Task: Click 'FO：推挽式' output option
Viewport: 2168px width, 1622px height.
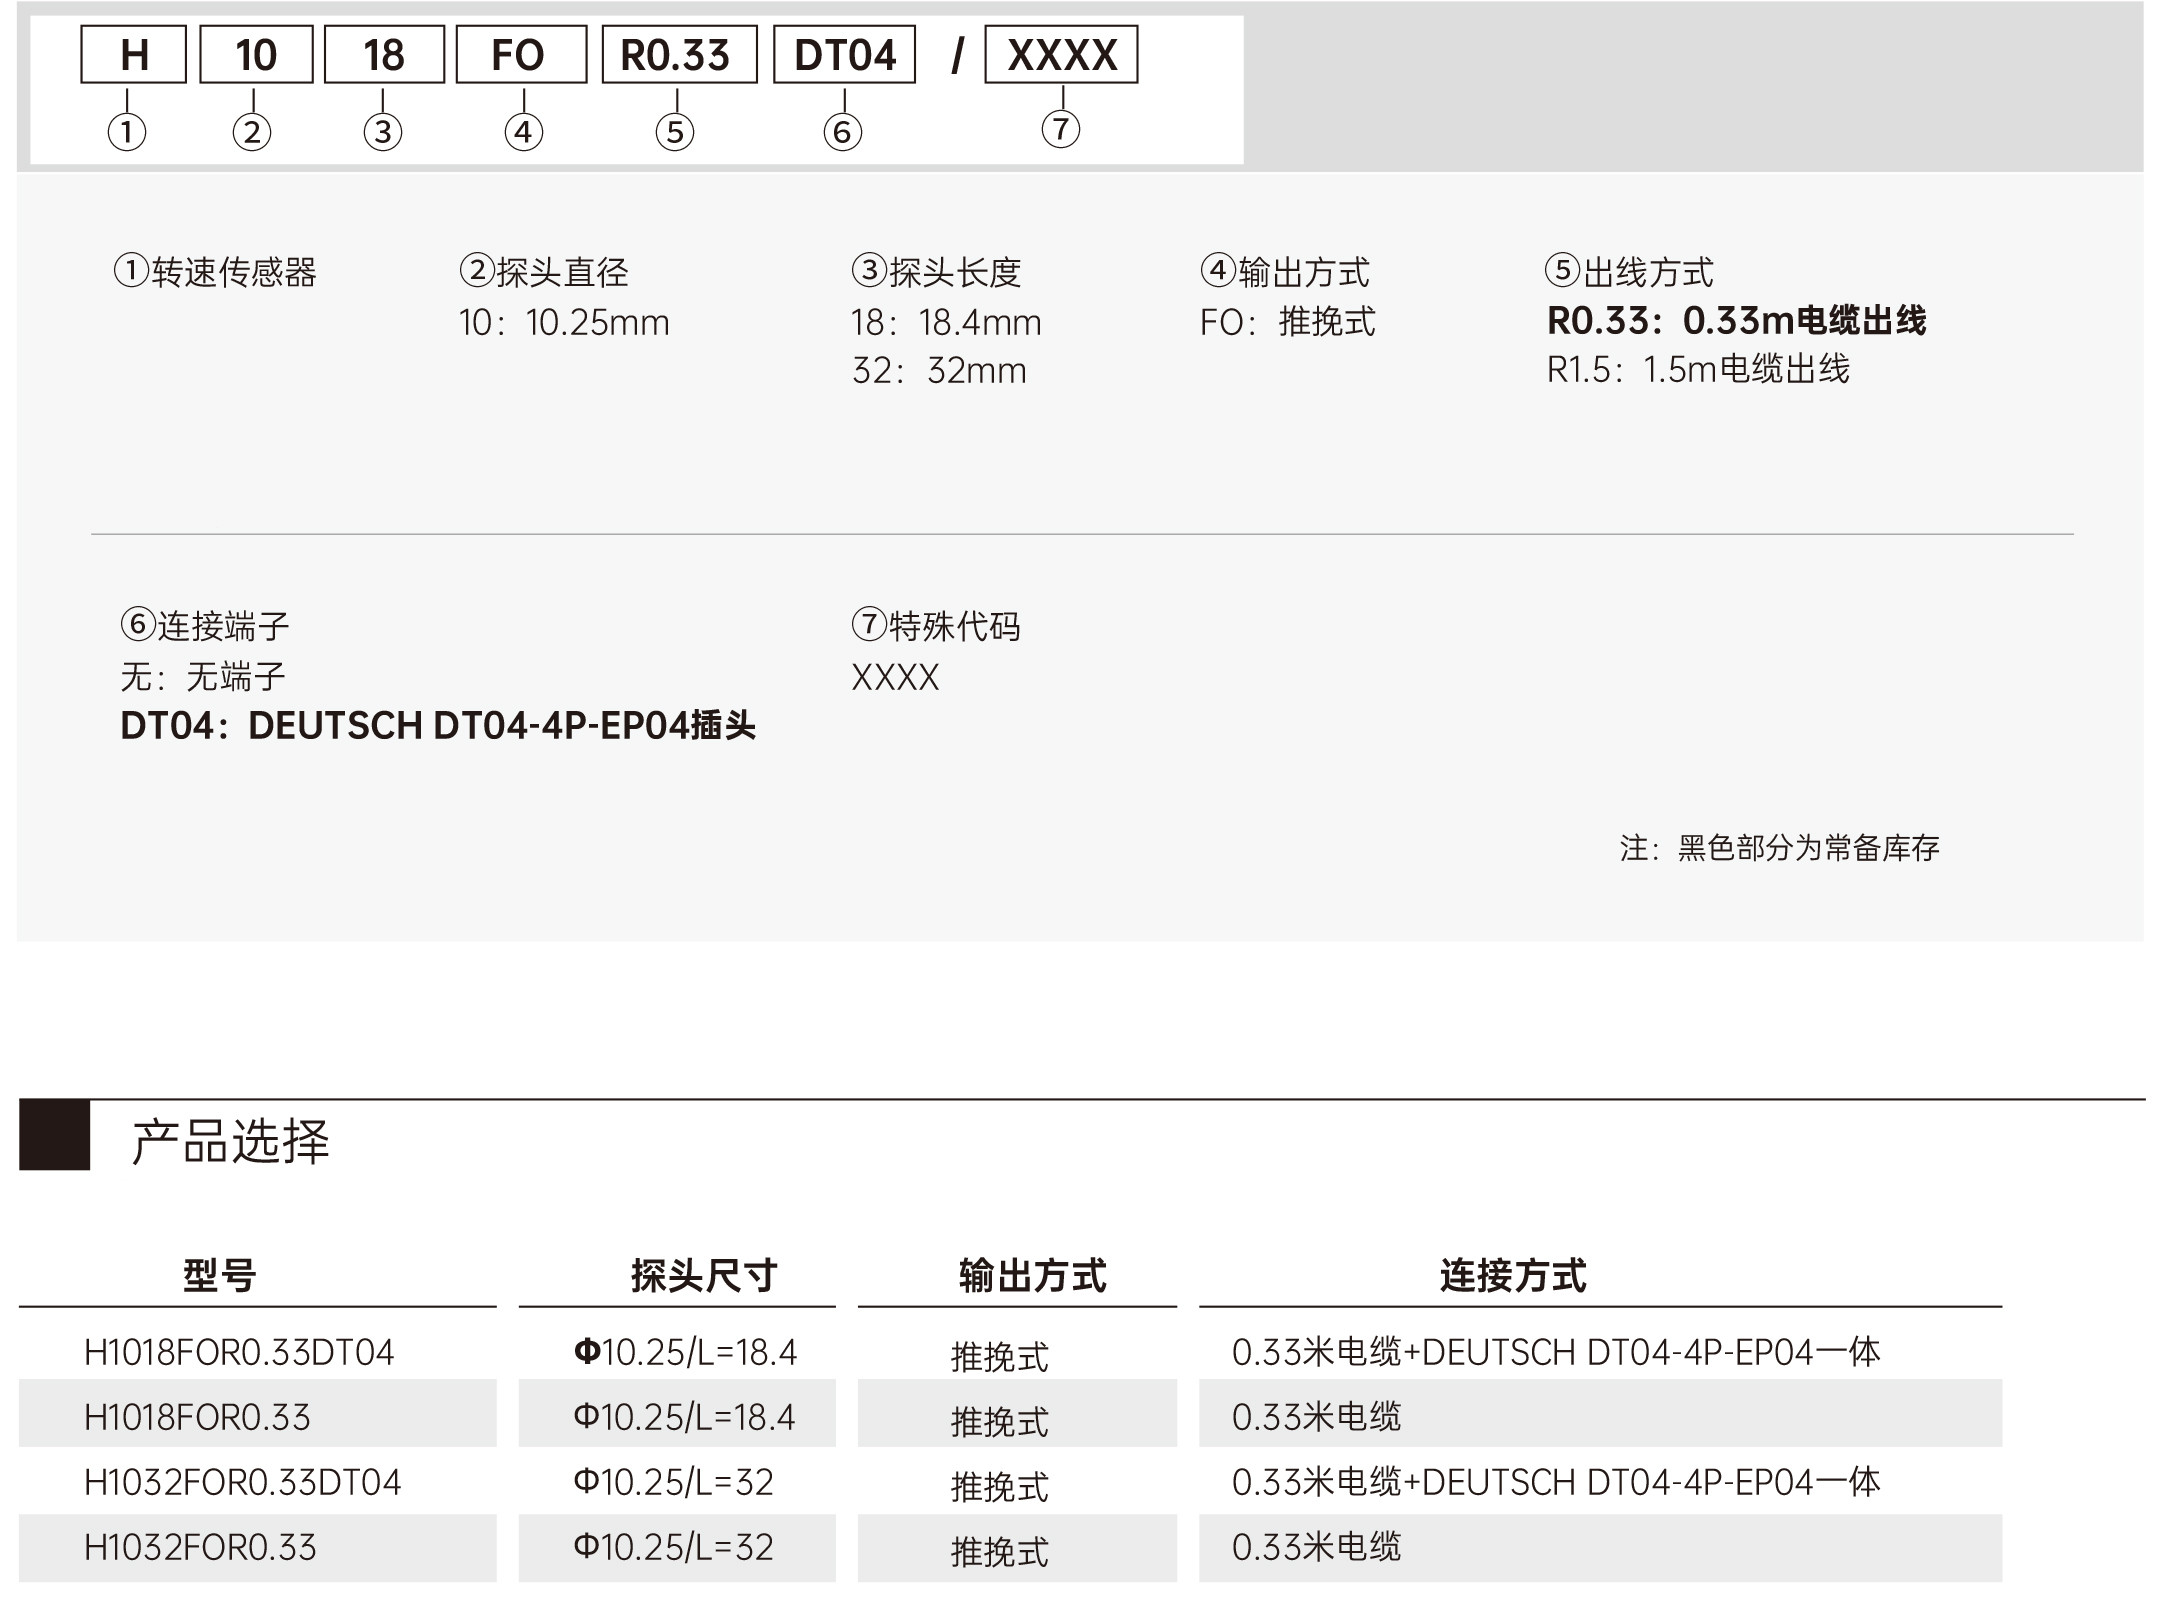Action: pyautogui.click(x=1288, y=322)
